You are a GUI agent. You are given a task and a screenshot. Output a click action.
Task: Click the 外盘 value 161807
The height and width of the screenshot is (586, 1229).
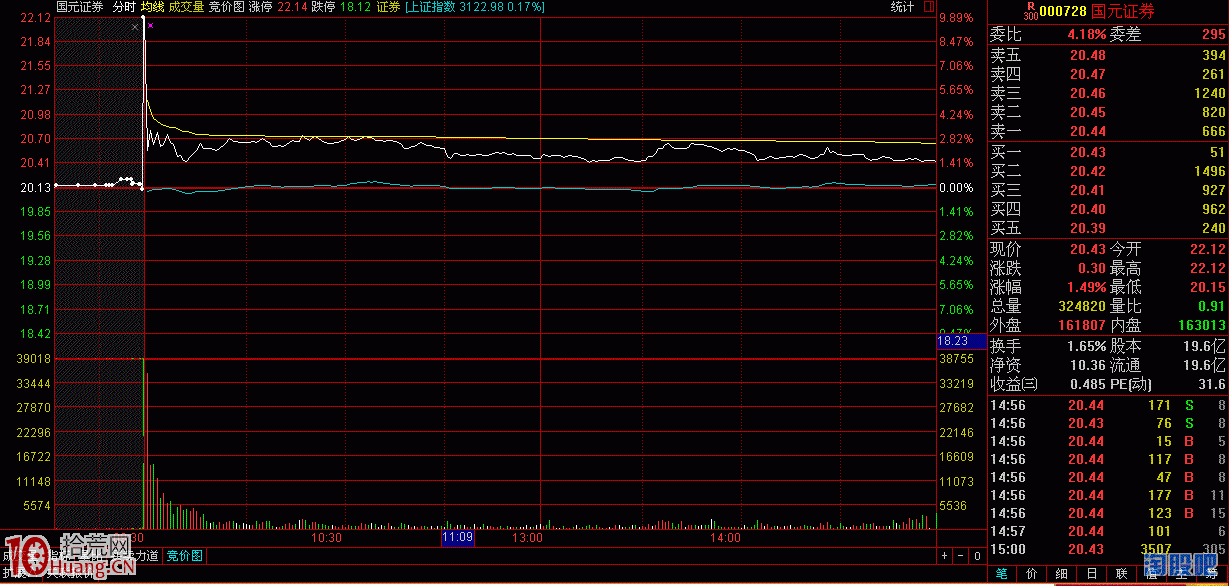pyautogui.click(x=1081, y=325)
